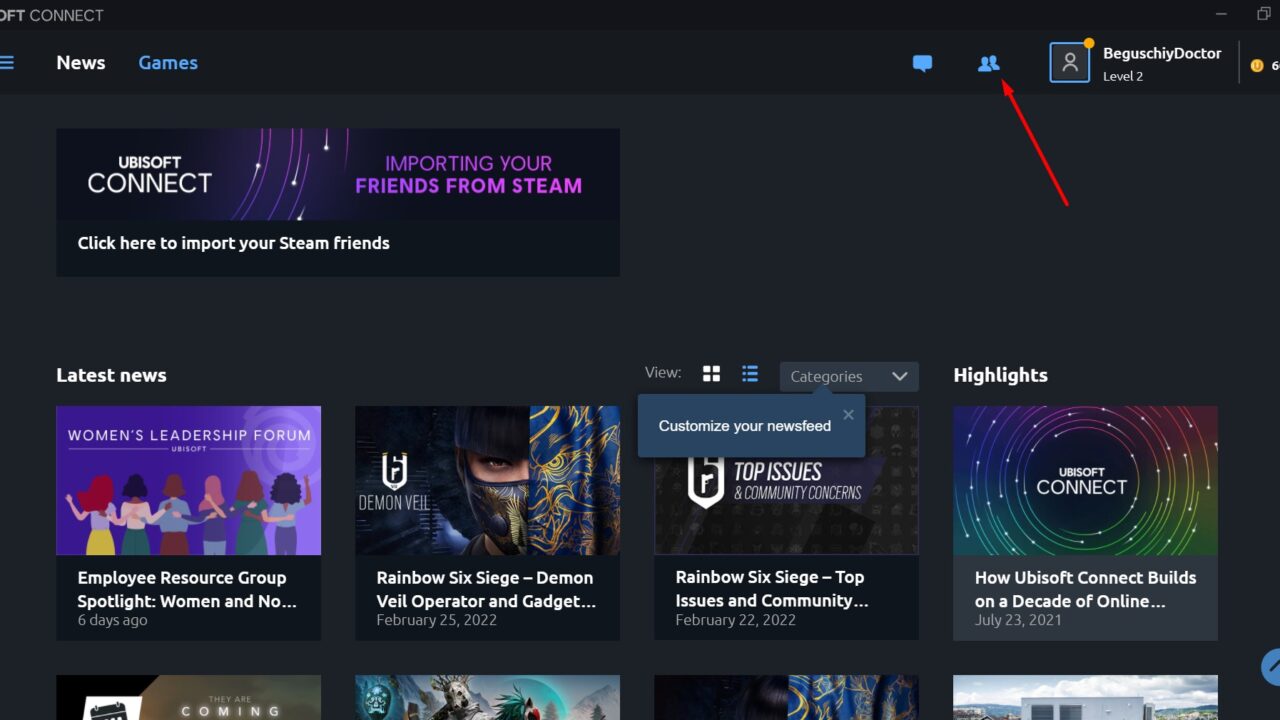1280x720 pixels.
Task: Click the BeguschiyDoctor profile avatar
Action: coord(1069,62)
